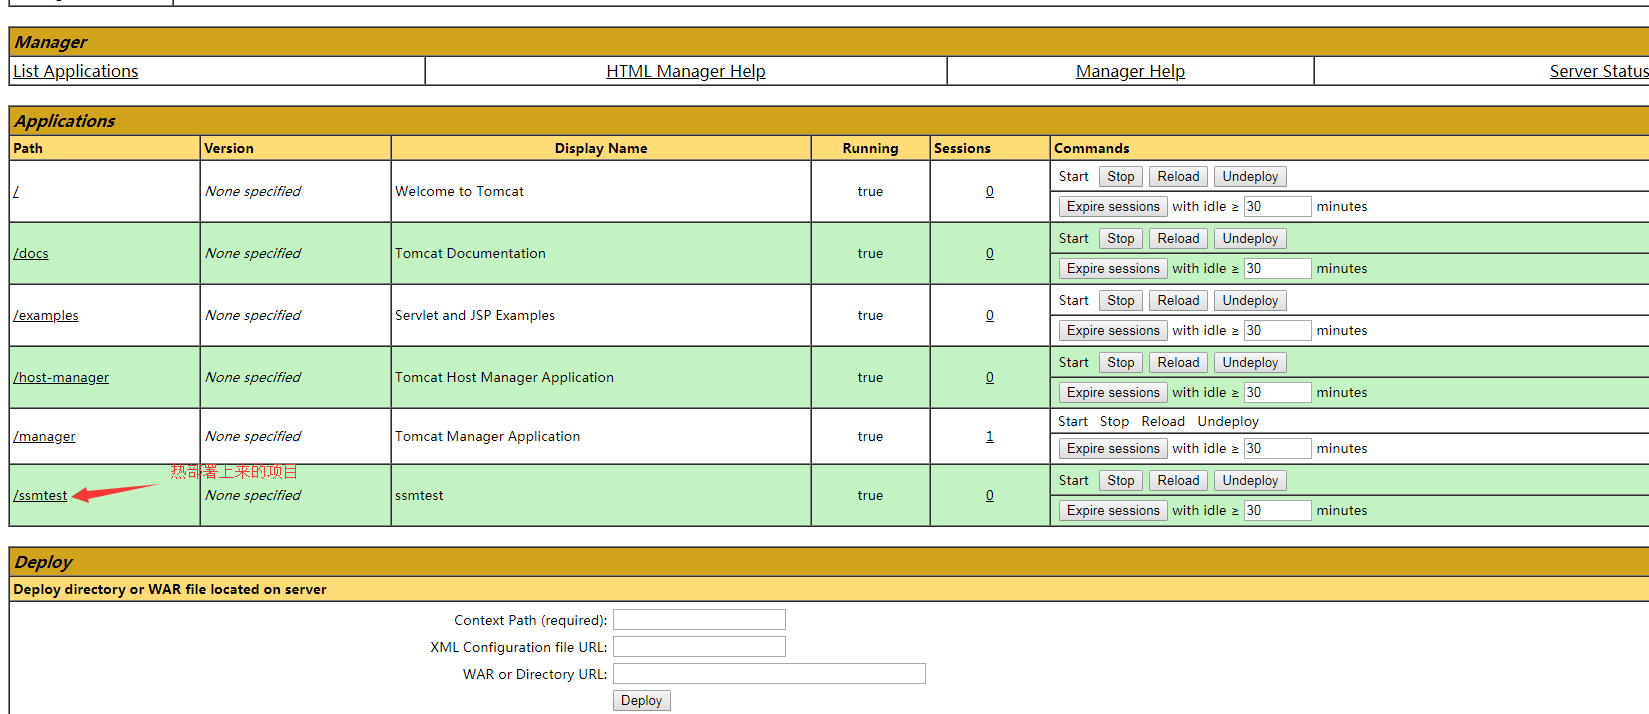Select the 'ssmtest' display name text
The width and height of the screenshot is (1649, 714).
pyautogui.click(x=419, y=495)
